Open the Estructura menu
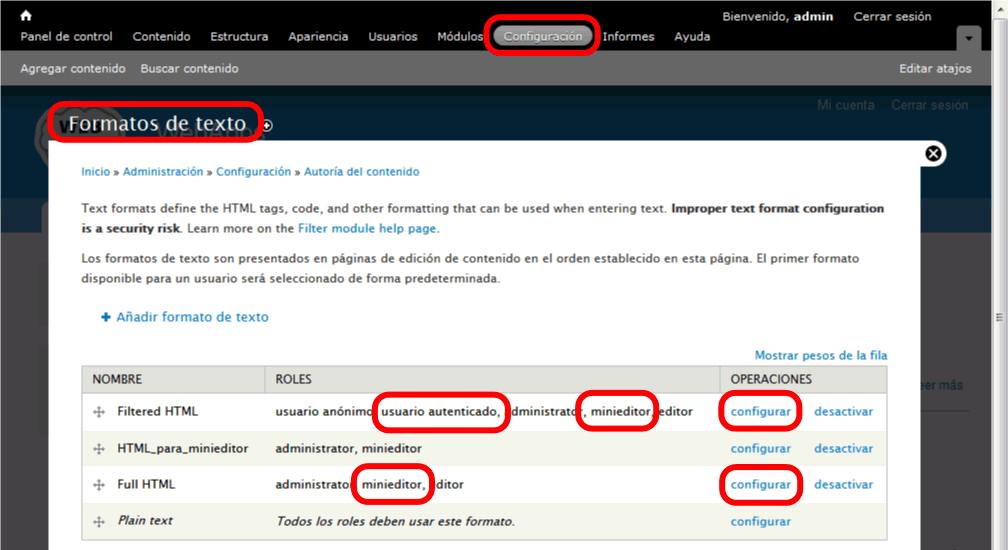The width and height of the screenshot is (1008, 550). [x=239, y=37]
